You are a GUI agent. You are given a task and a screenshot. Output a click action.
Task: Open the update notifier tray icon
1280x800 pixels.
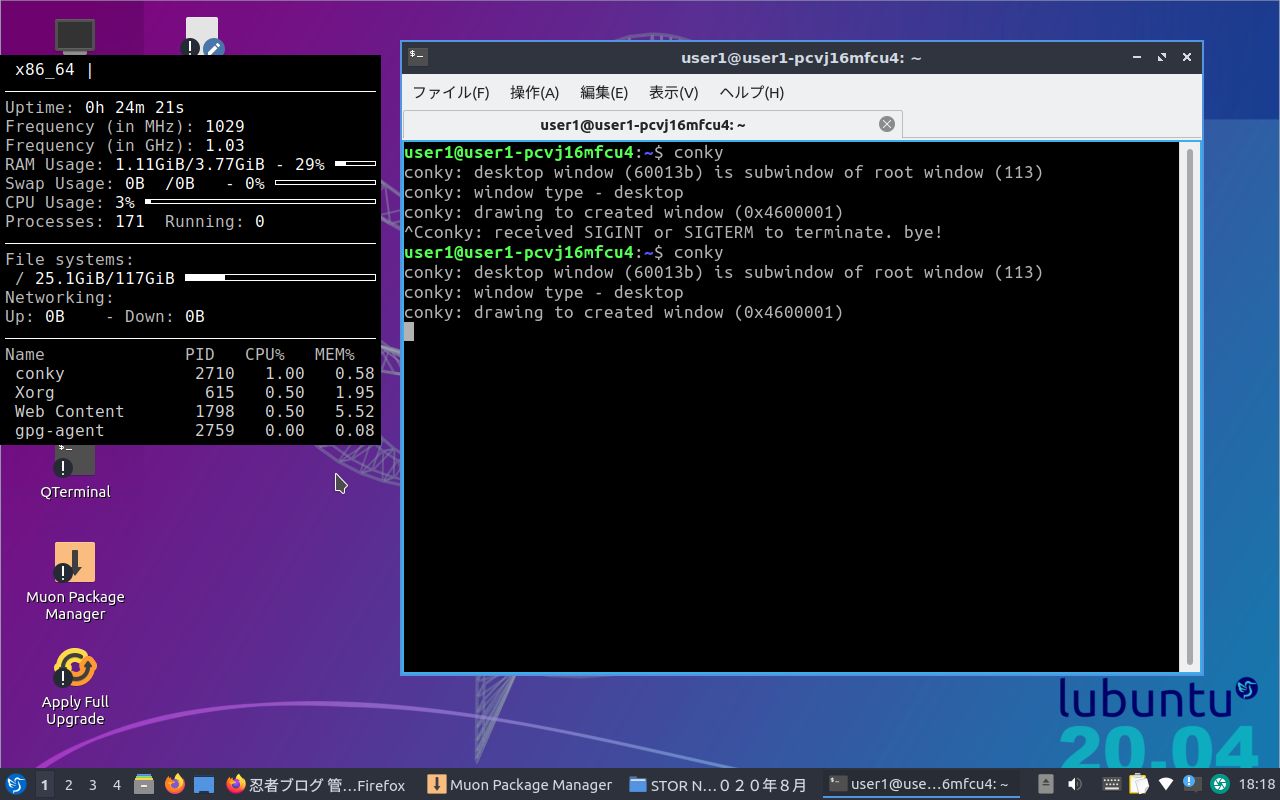pos(1192,785)
